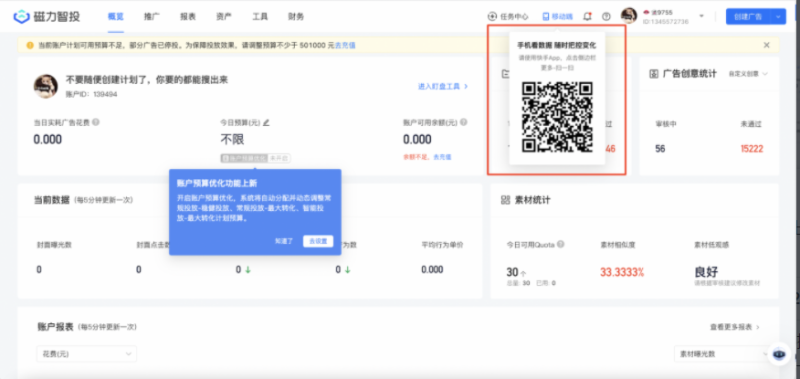Click info icon beside 账户可用余额
The width and height of the screenshot is (800, 379).
[464, 122]
